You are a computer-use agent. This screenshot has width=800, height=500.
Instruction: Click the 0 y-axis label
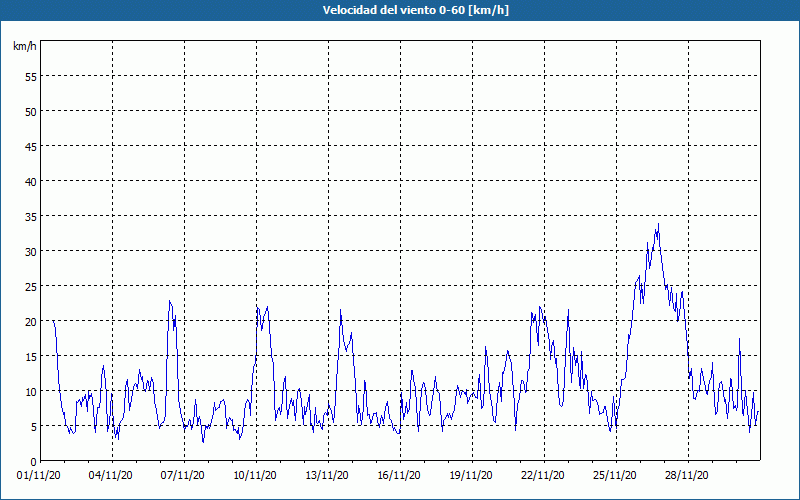34,462
